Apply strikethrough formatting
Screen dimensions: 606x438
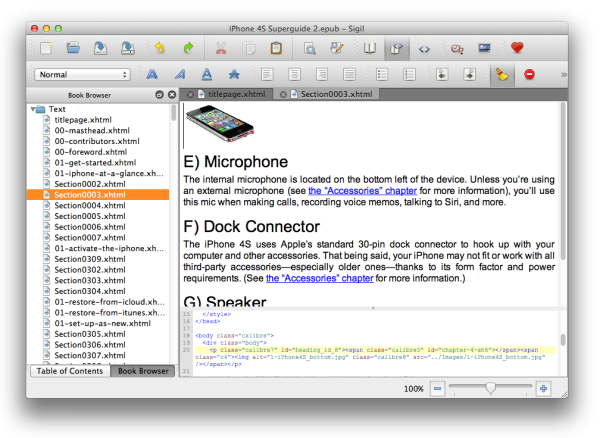(x=234, y=74)
